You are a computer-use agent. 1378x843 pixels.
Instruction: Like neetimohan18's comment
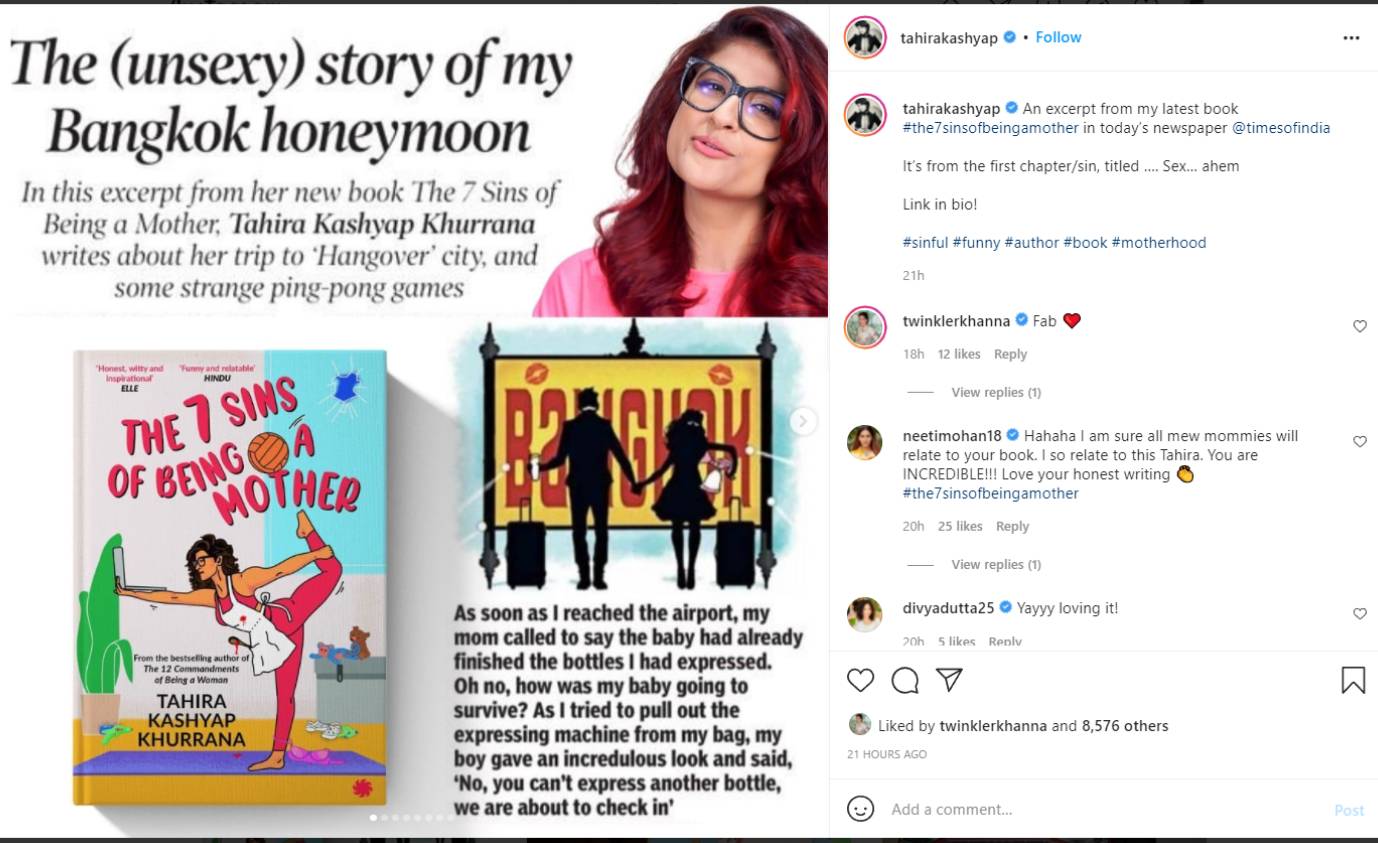tap(1359, 441)
